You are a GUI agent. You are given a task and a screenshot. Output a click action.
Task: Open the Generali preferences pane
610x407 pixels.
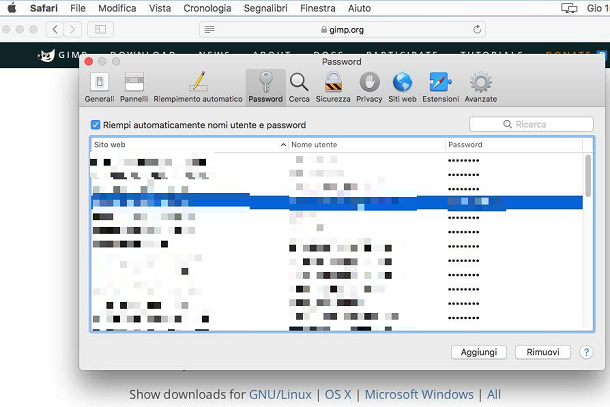[x=99, y=88]
